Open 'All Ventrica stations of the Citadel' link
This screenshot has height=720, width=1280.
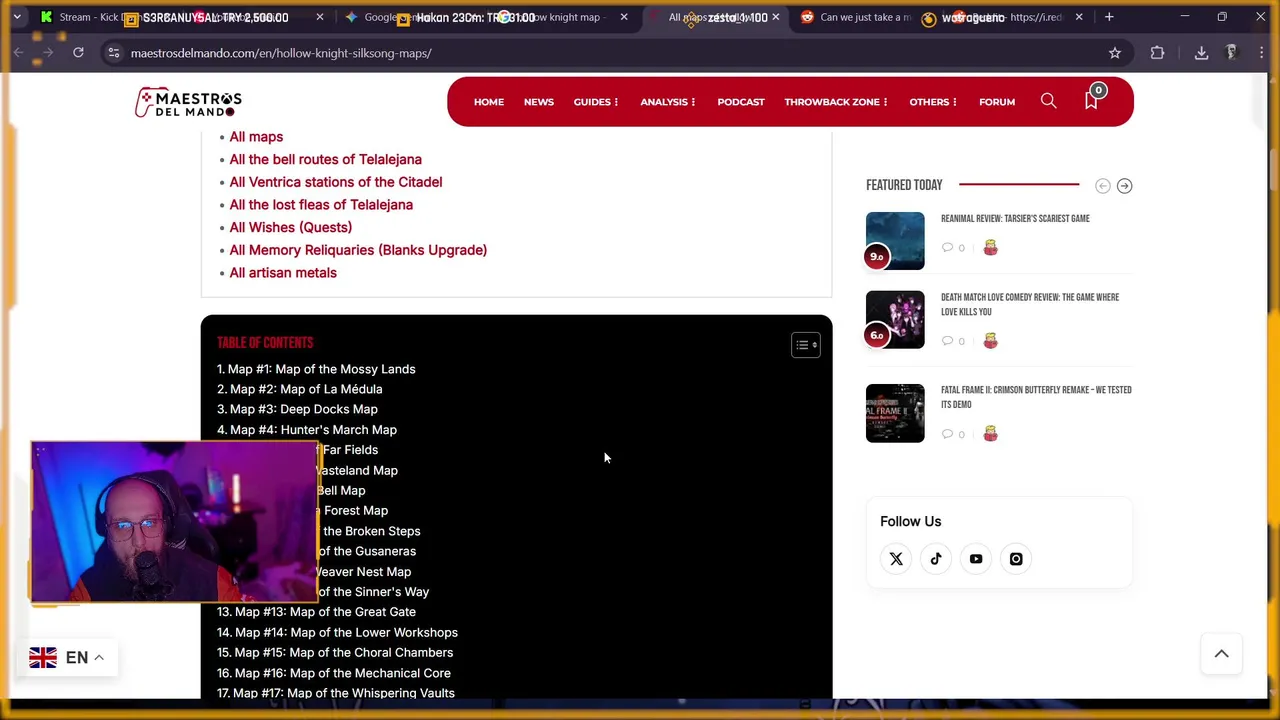(335, 182)
